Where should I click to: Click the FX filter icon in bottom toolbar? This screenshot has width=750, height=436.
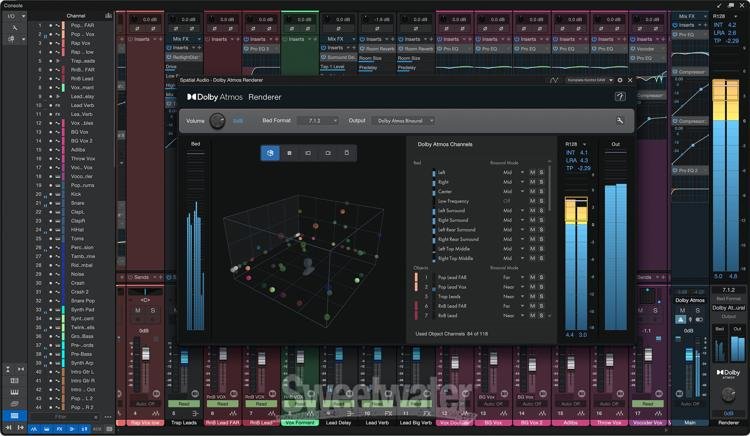[x=59, y=429]
